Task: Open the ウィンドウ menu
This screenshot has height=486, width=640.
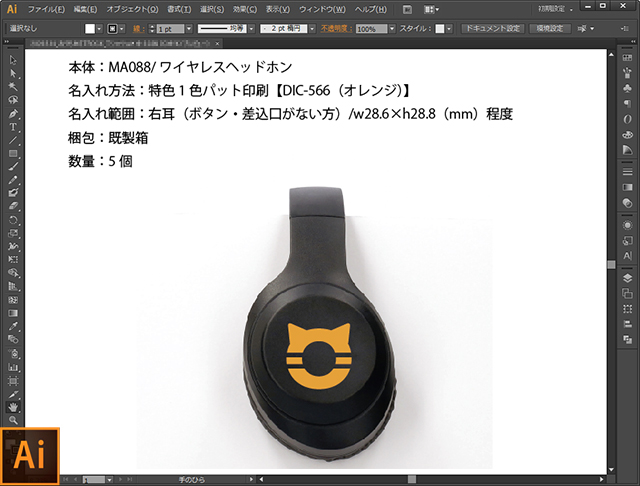Action: tap(322, 9)
